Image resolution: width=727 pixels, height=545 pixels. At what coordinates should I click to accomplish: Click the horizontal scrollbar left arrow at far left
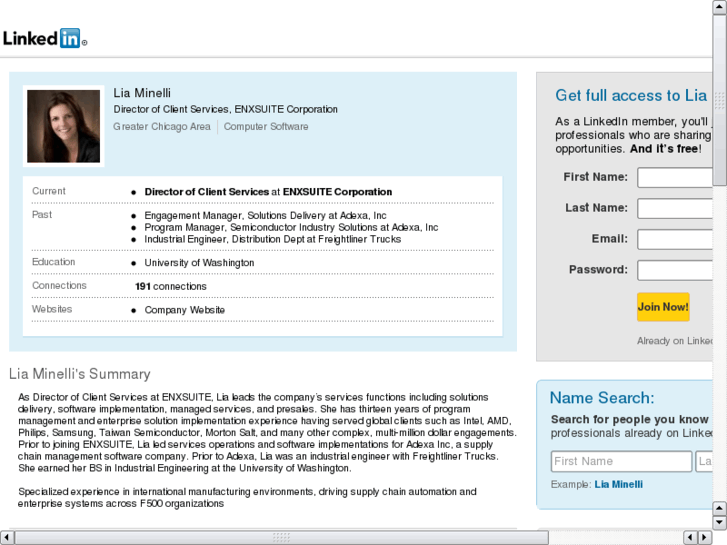pos(7,537)
